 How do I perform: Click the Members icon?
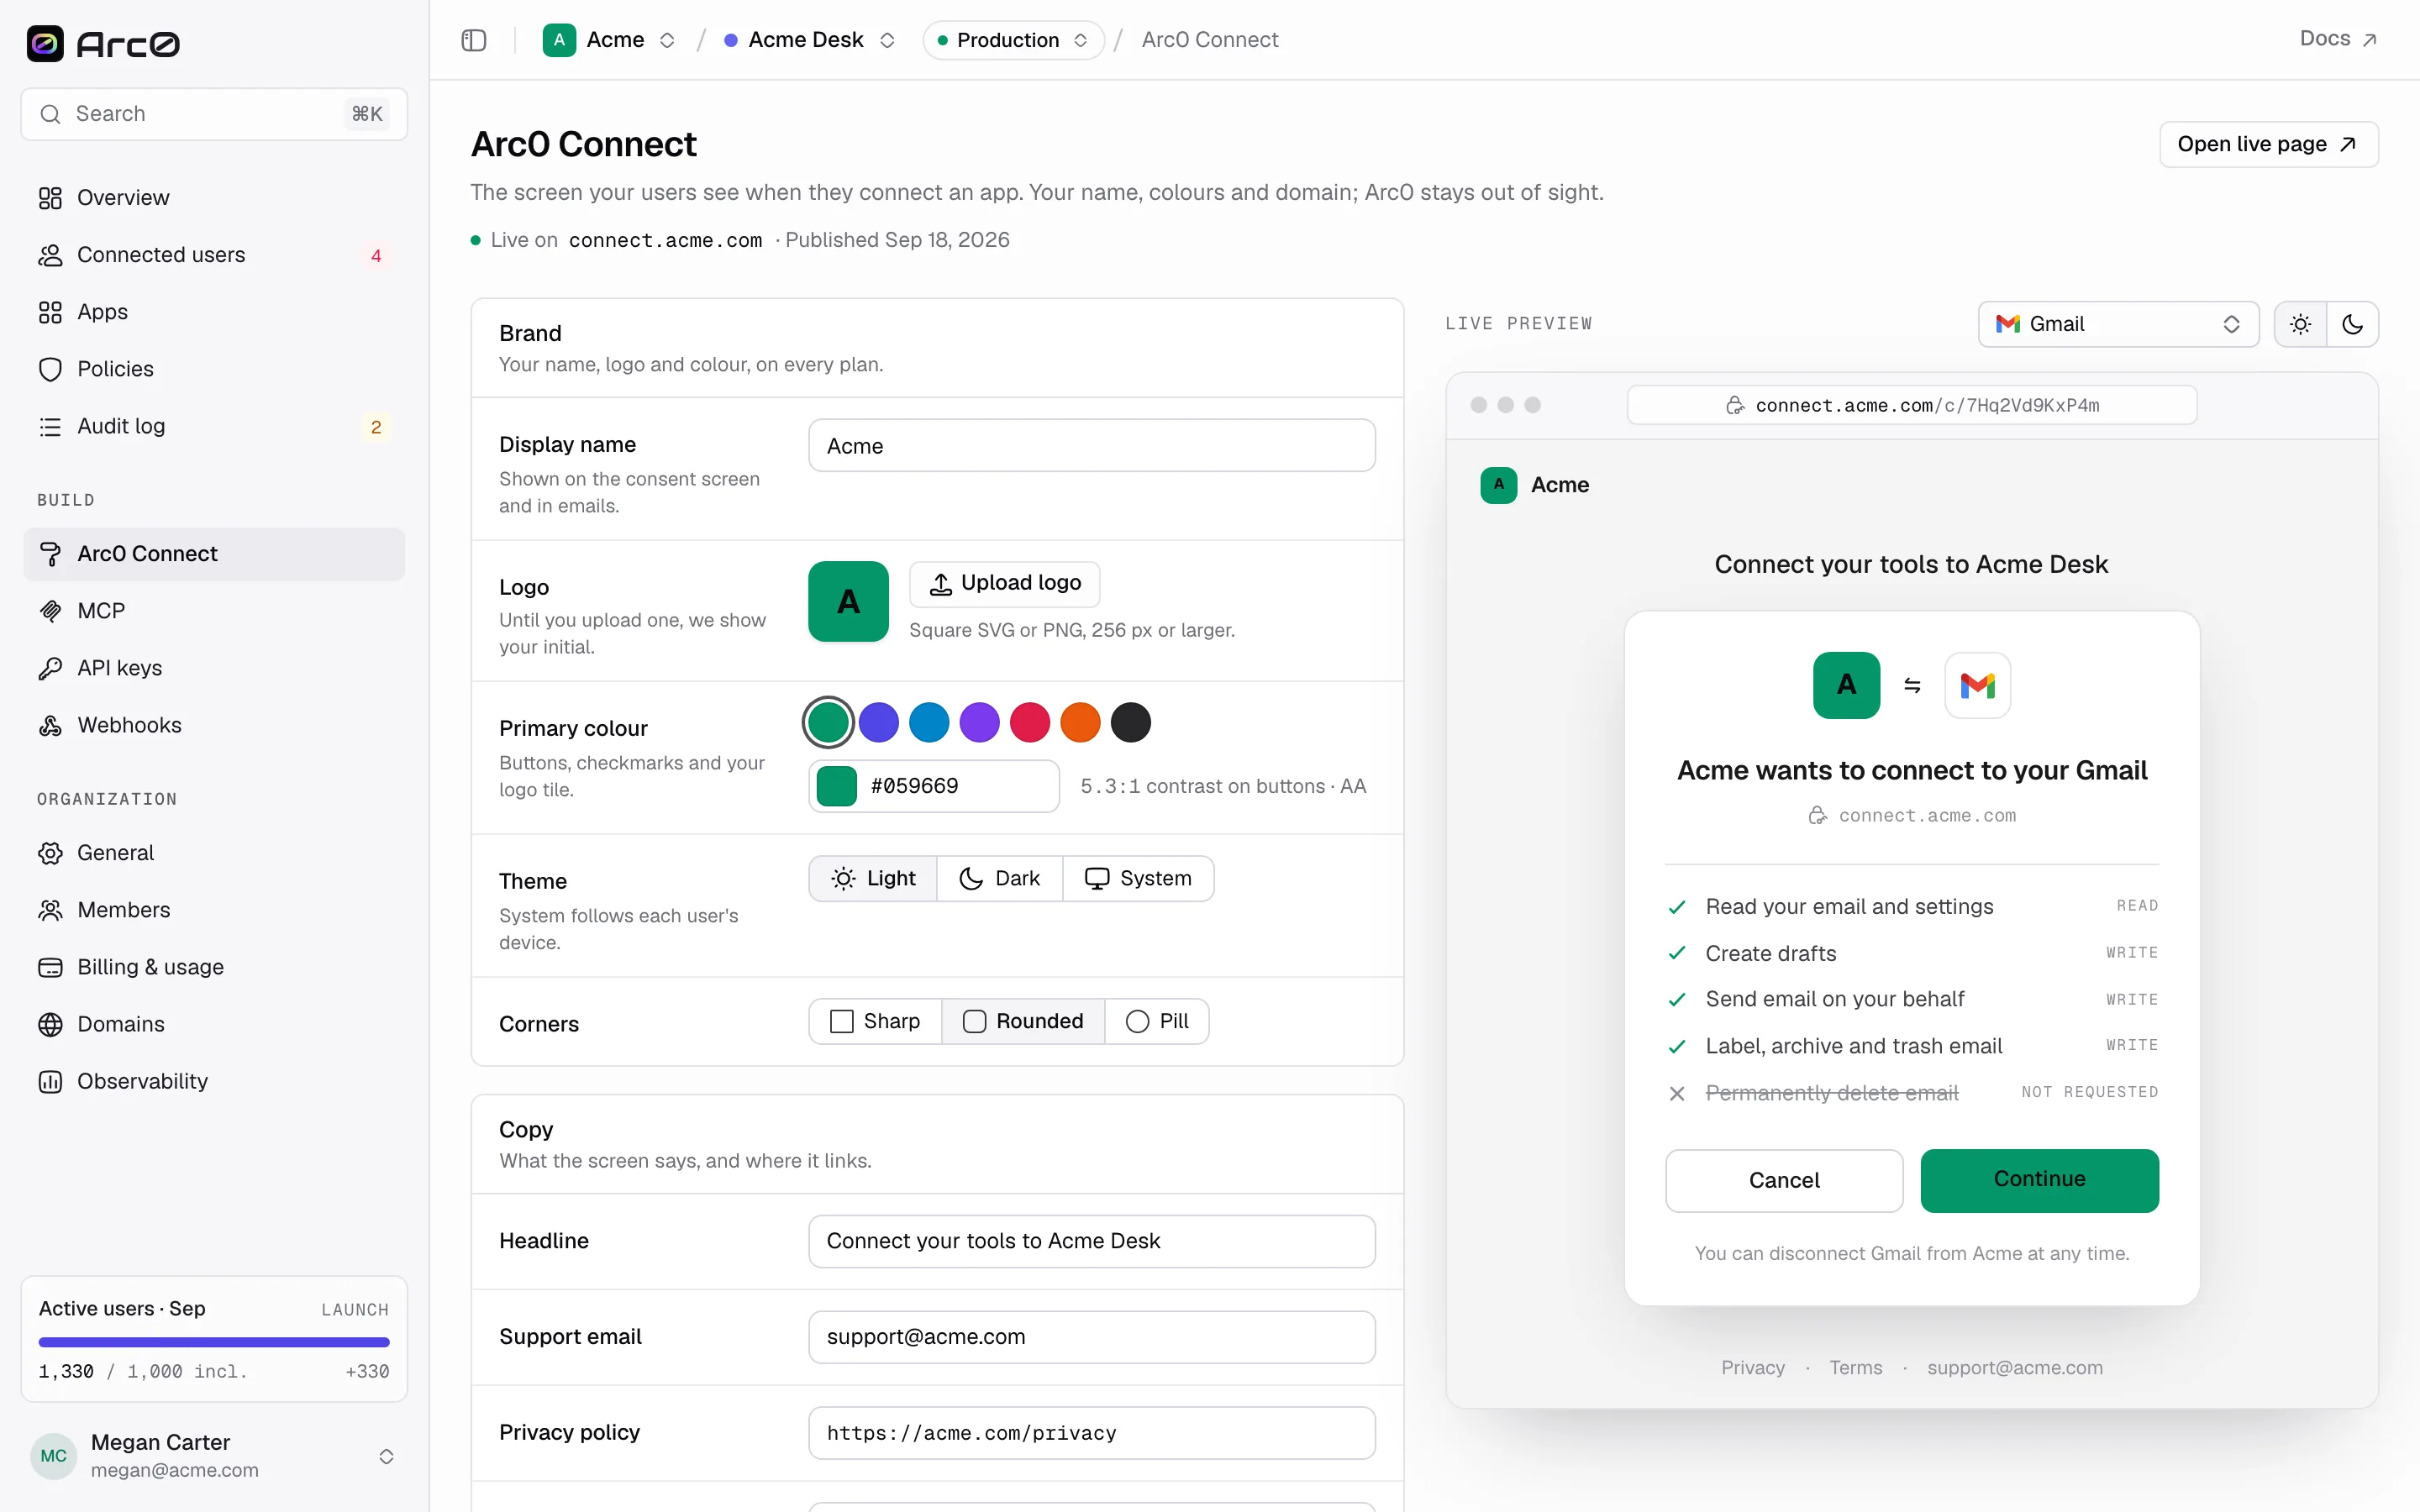point(50,910)
